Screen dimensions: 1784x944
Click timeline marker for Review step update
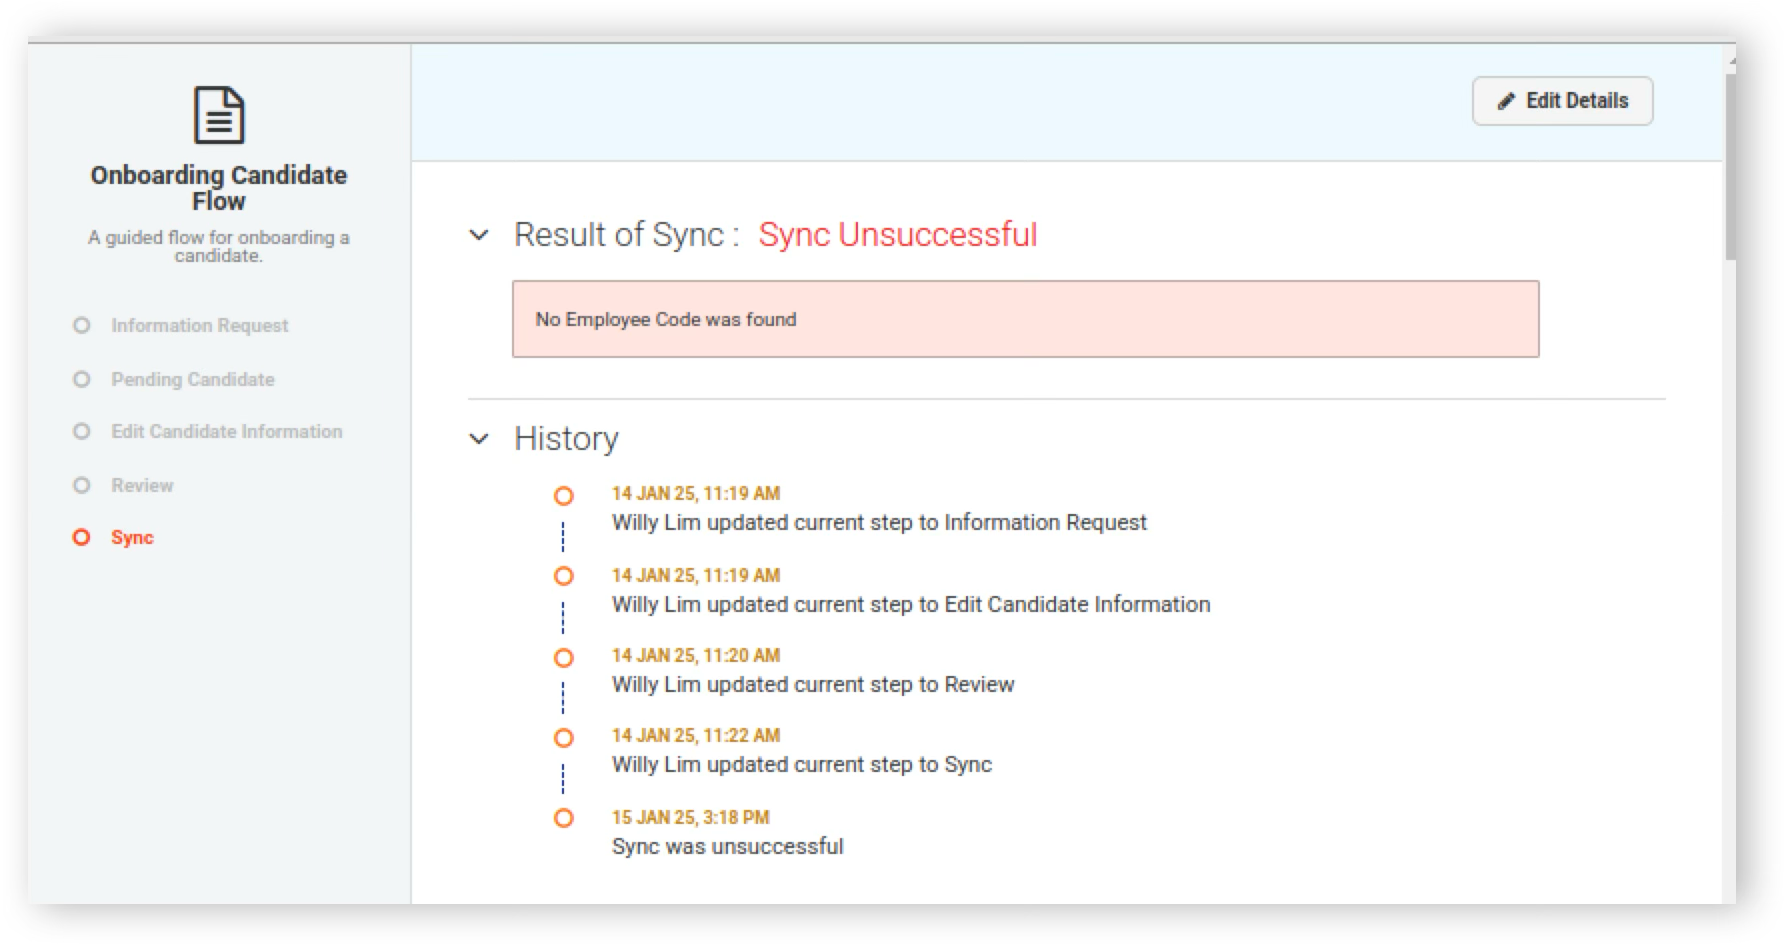pos(564,658)
